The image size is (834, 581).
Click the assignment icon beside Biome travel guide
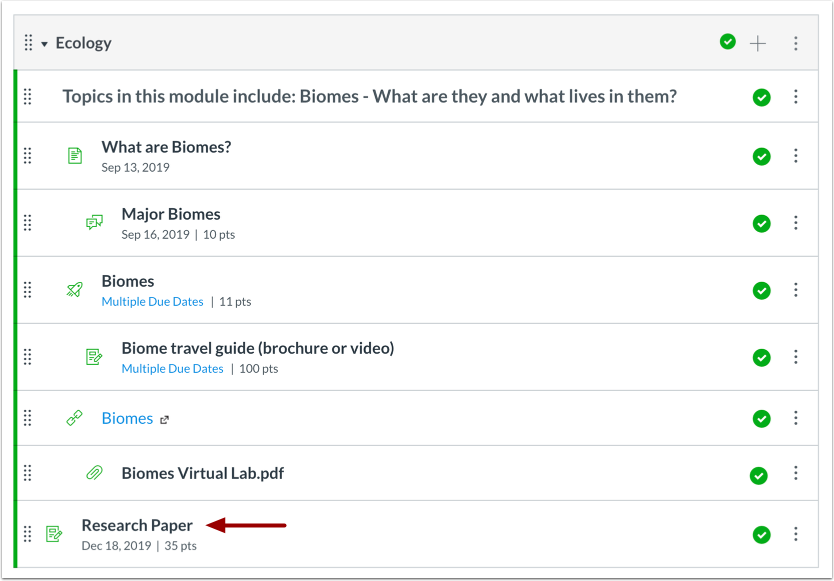click(x=94, y=356)
